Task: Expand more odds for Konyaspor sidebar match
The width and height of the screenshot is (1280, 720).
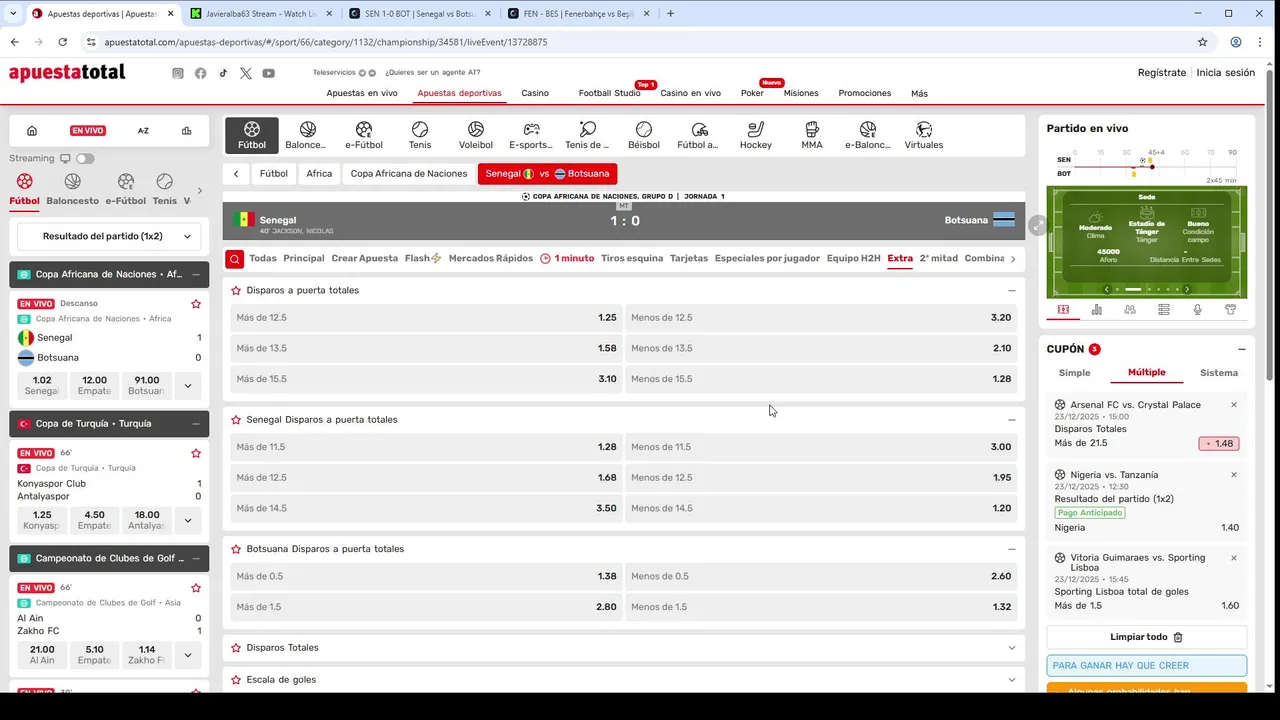Action: pos(188,520)
